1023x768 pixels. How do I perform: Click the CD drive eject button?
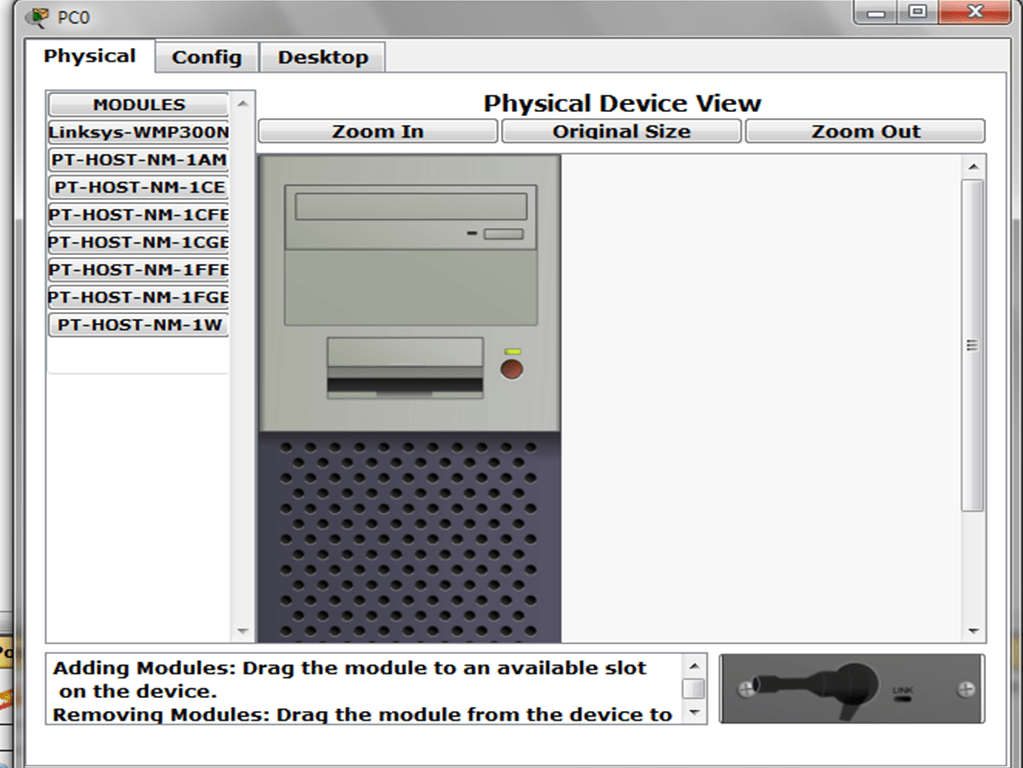point(503,234)
